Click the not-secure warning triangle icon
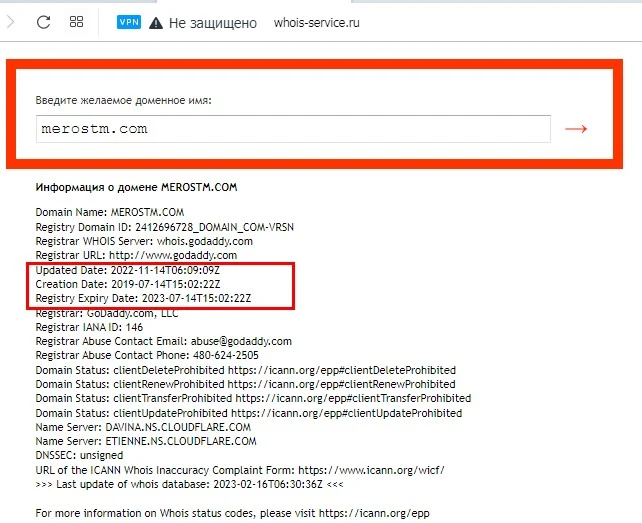This screenshot has height=523, width=642. pos(156,23)
